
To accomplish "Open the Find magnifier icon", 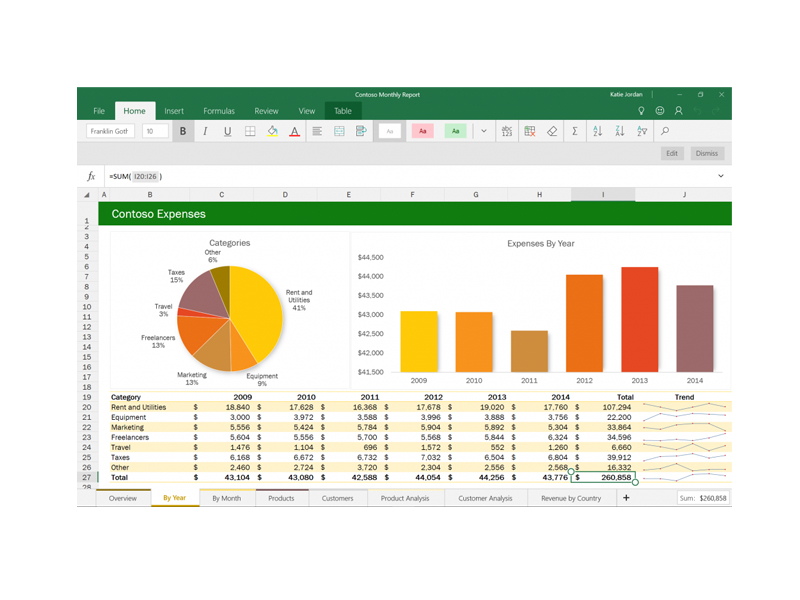I will [x=665, y=131].
